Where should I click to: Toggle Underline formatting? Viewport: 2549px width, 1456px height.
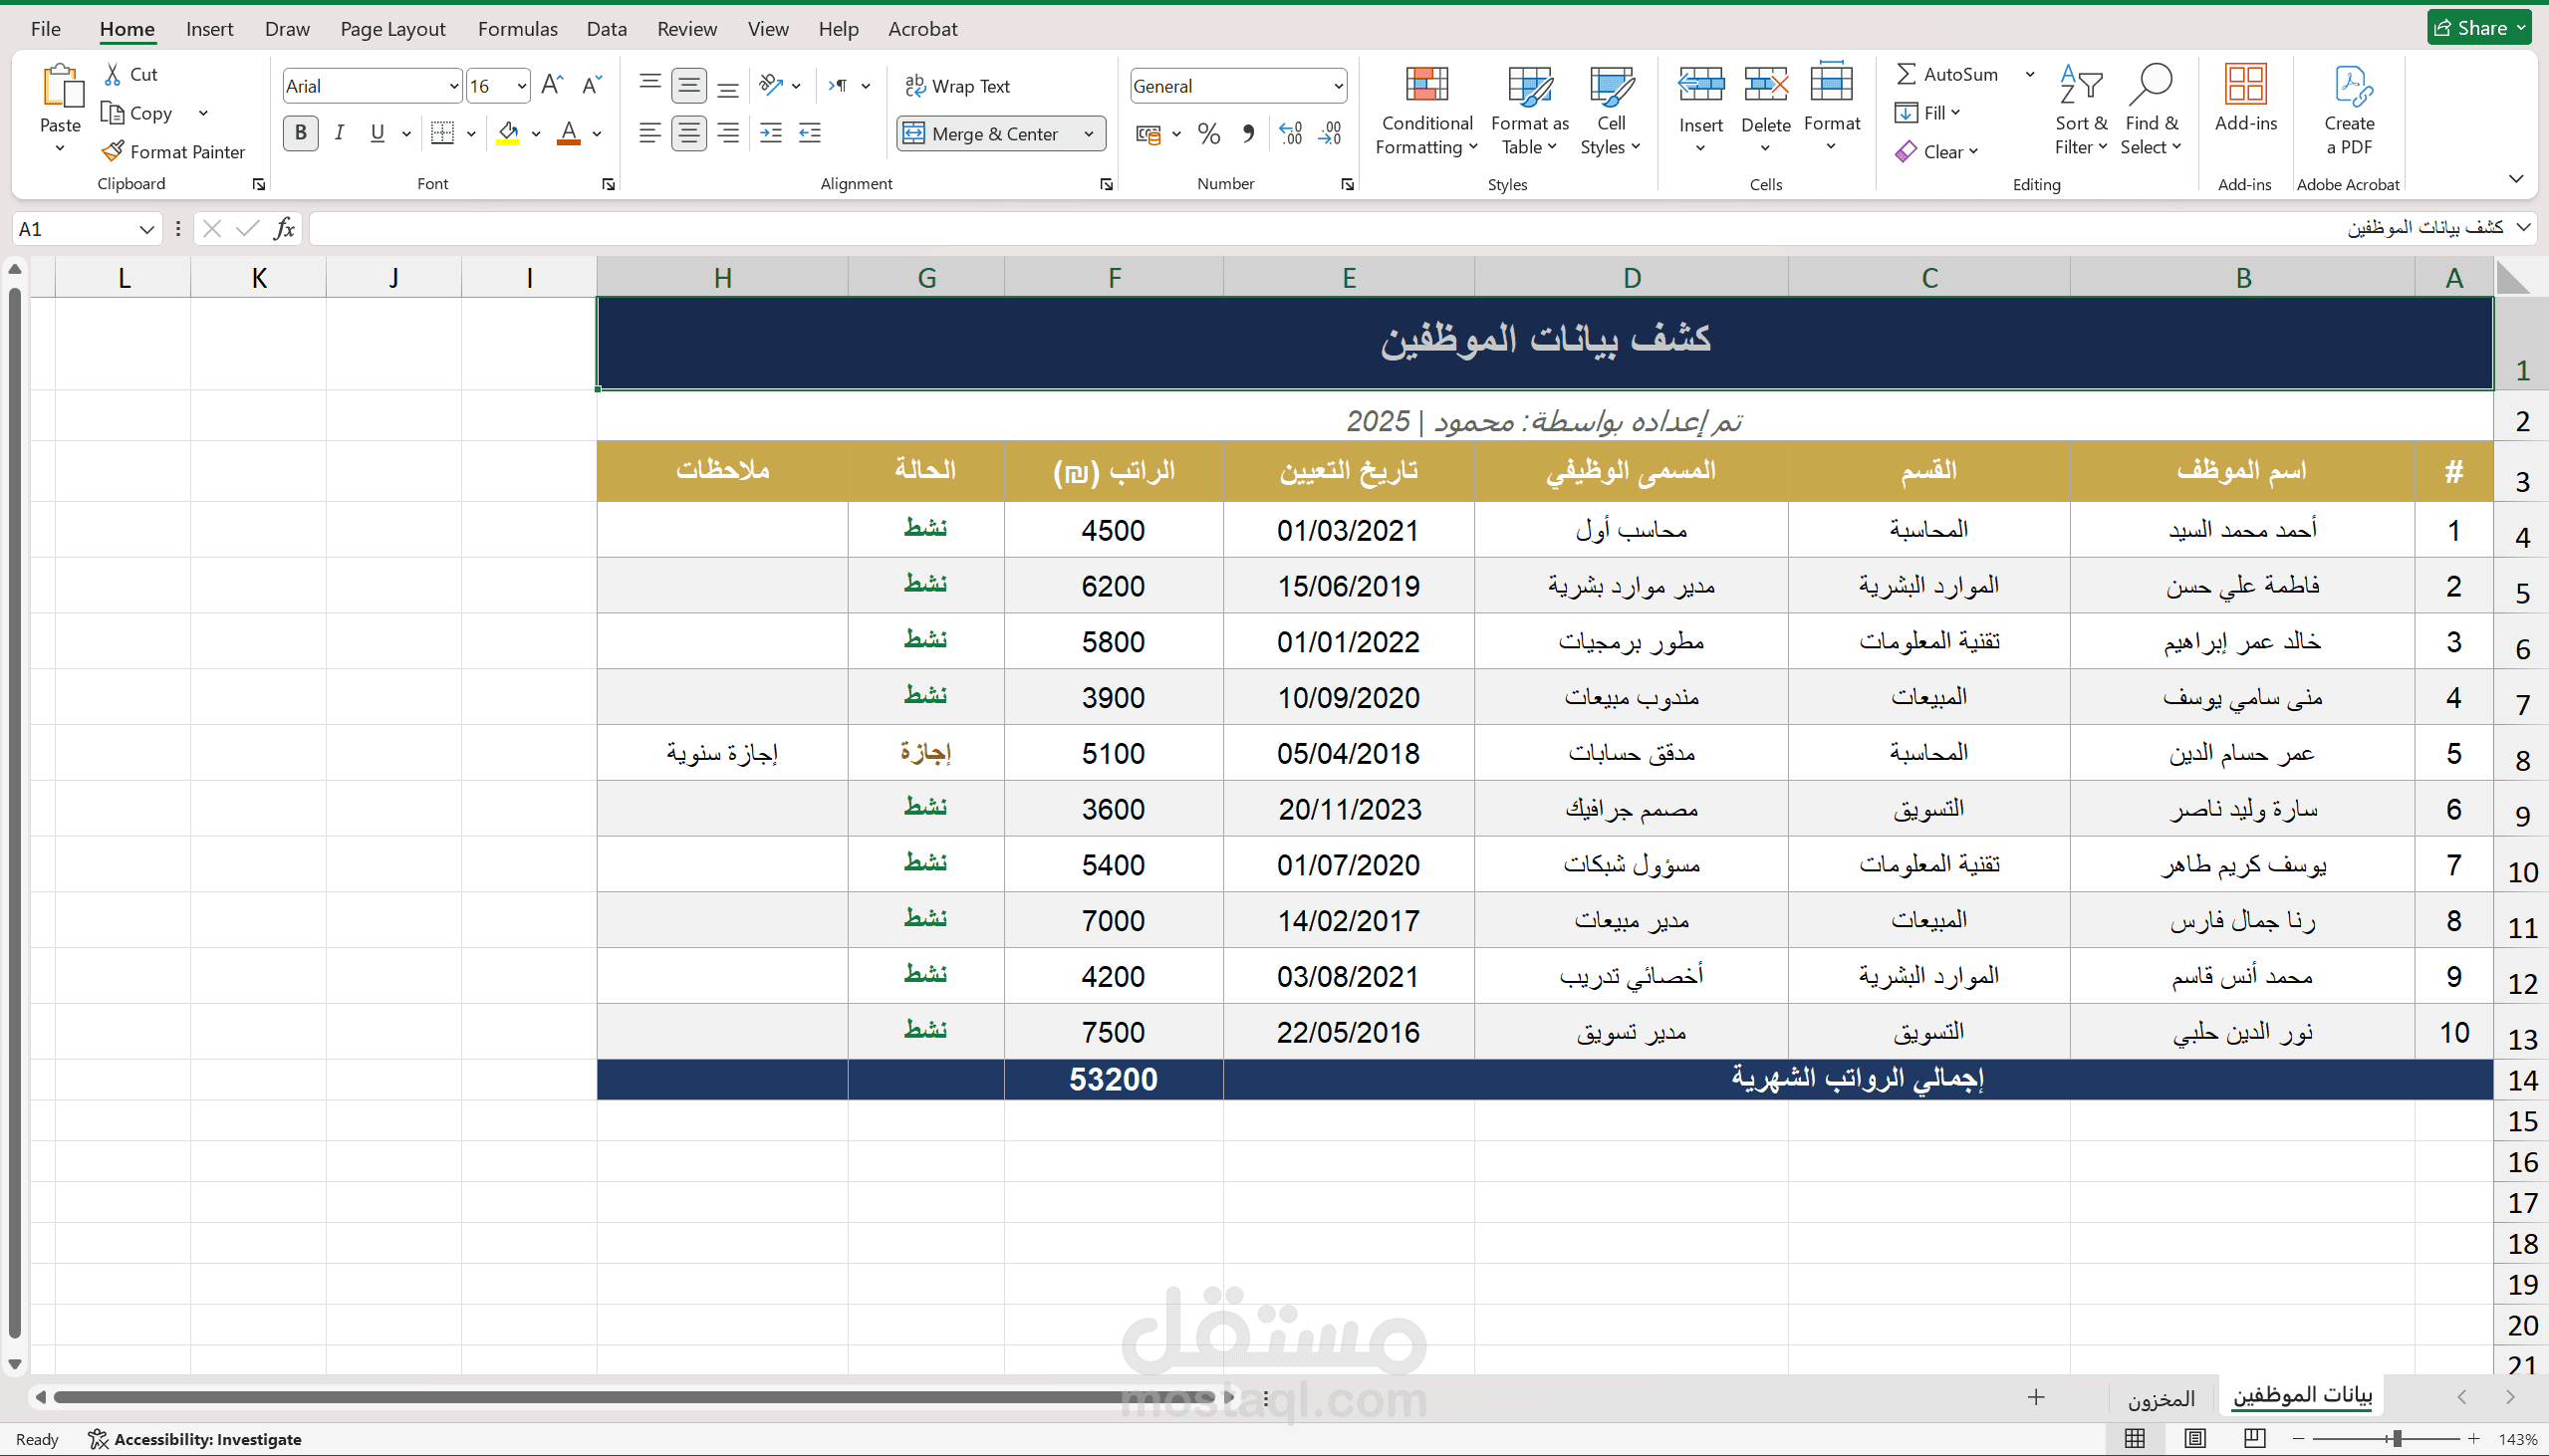tap(377, 133)
